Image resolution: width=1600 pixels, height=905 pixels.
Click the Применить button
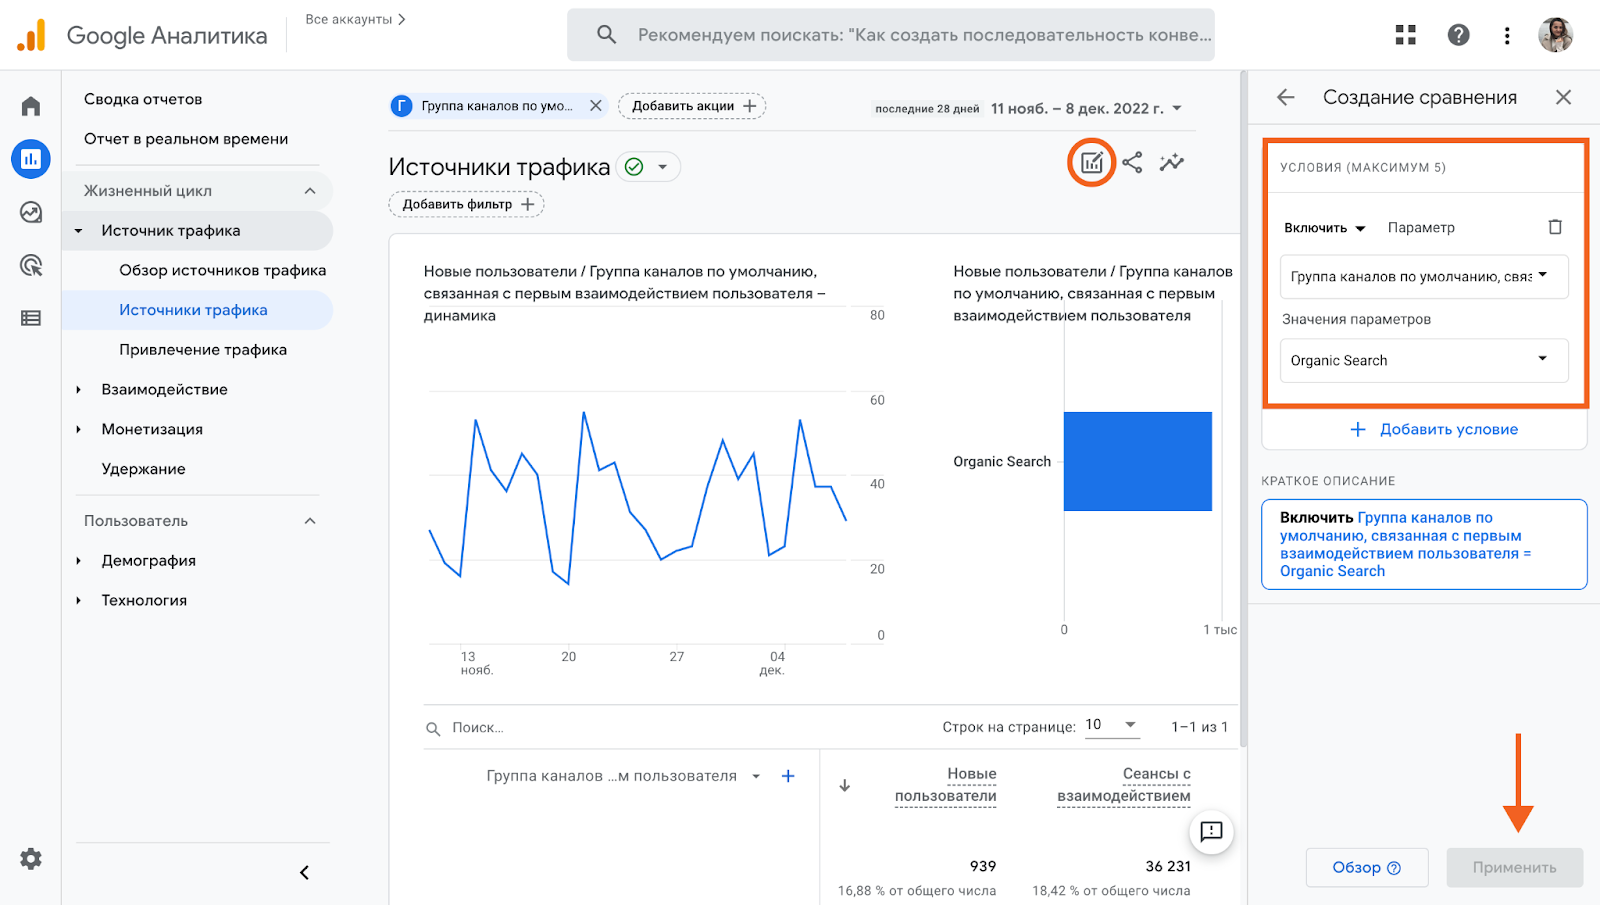click(1514, 867)
